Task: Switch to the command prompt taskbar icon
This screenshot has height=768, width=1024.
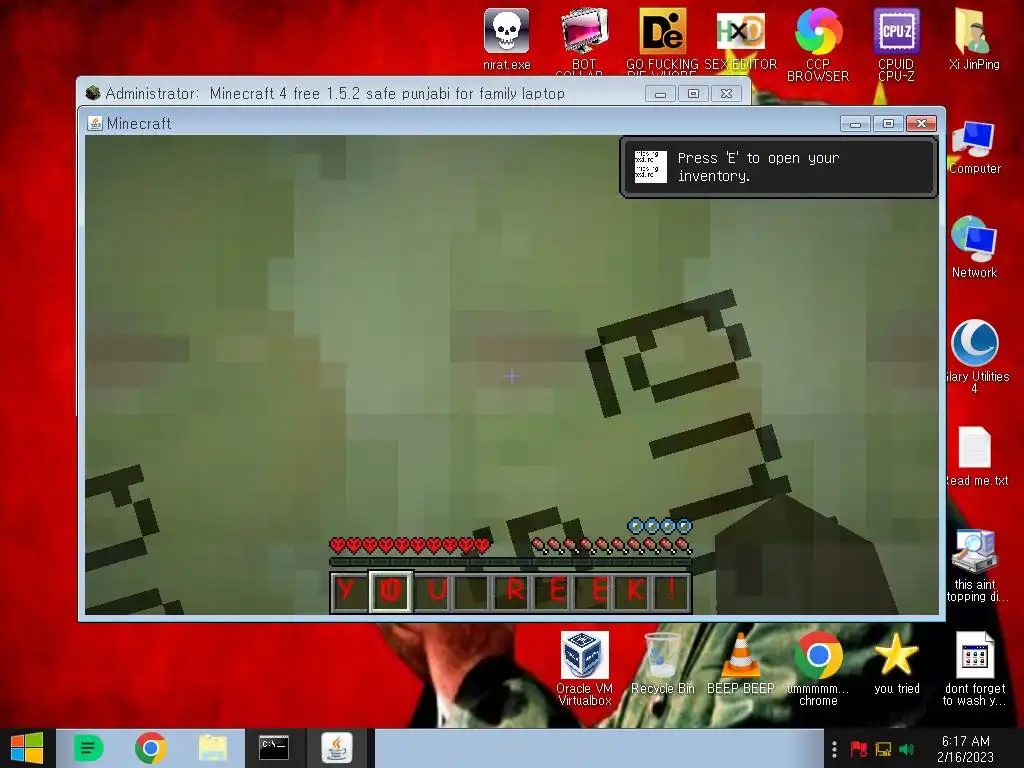Action: (x=274, y=748)
